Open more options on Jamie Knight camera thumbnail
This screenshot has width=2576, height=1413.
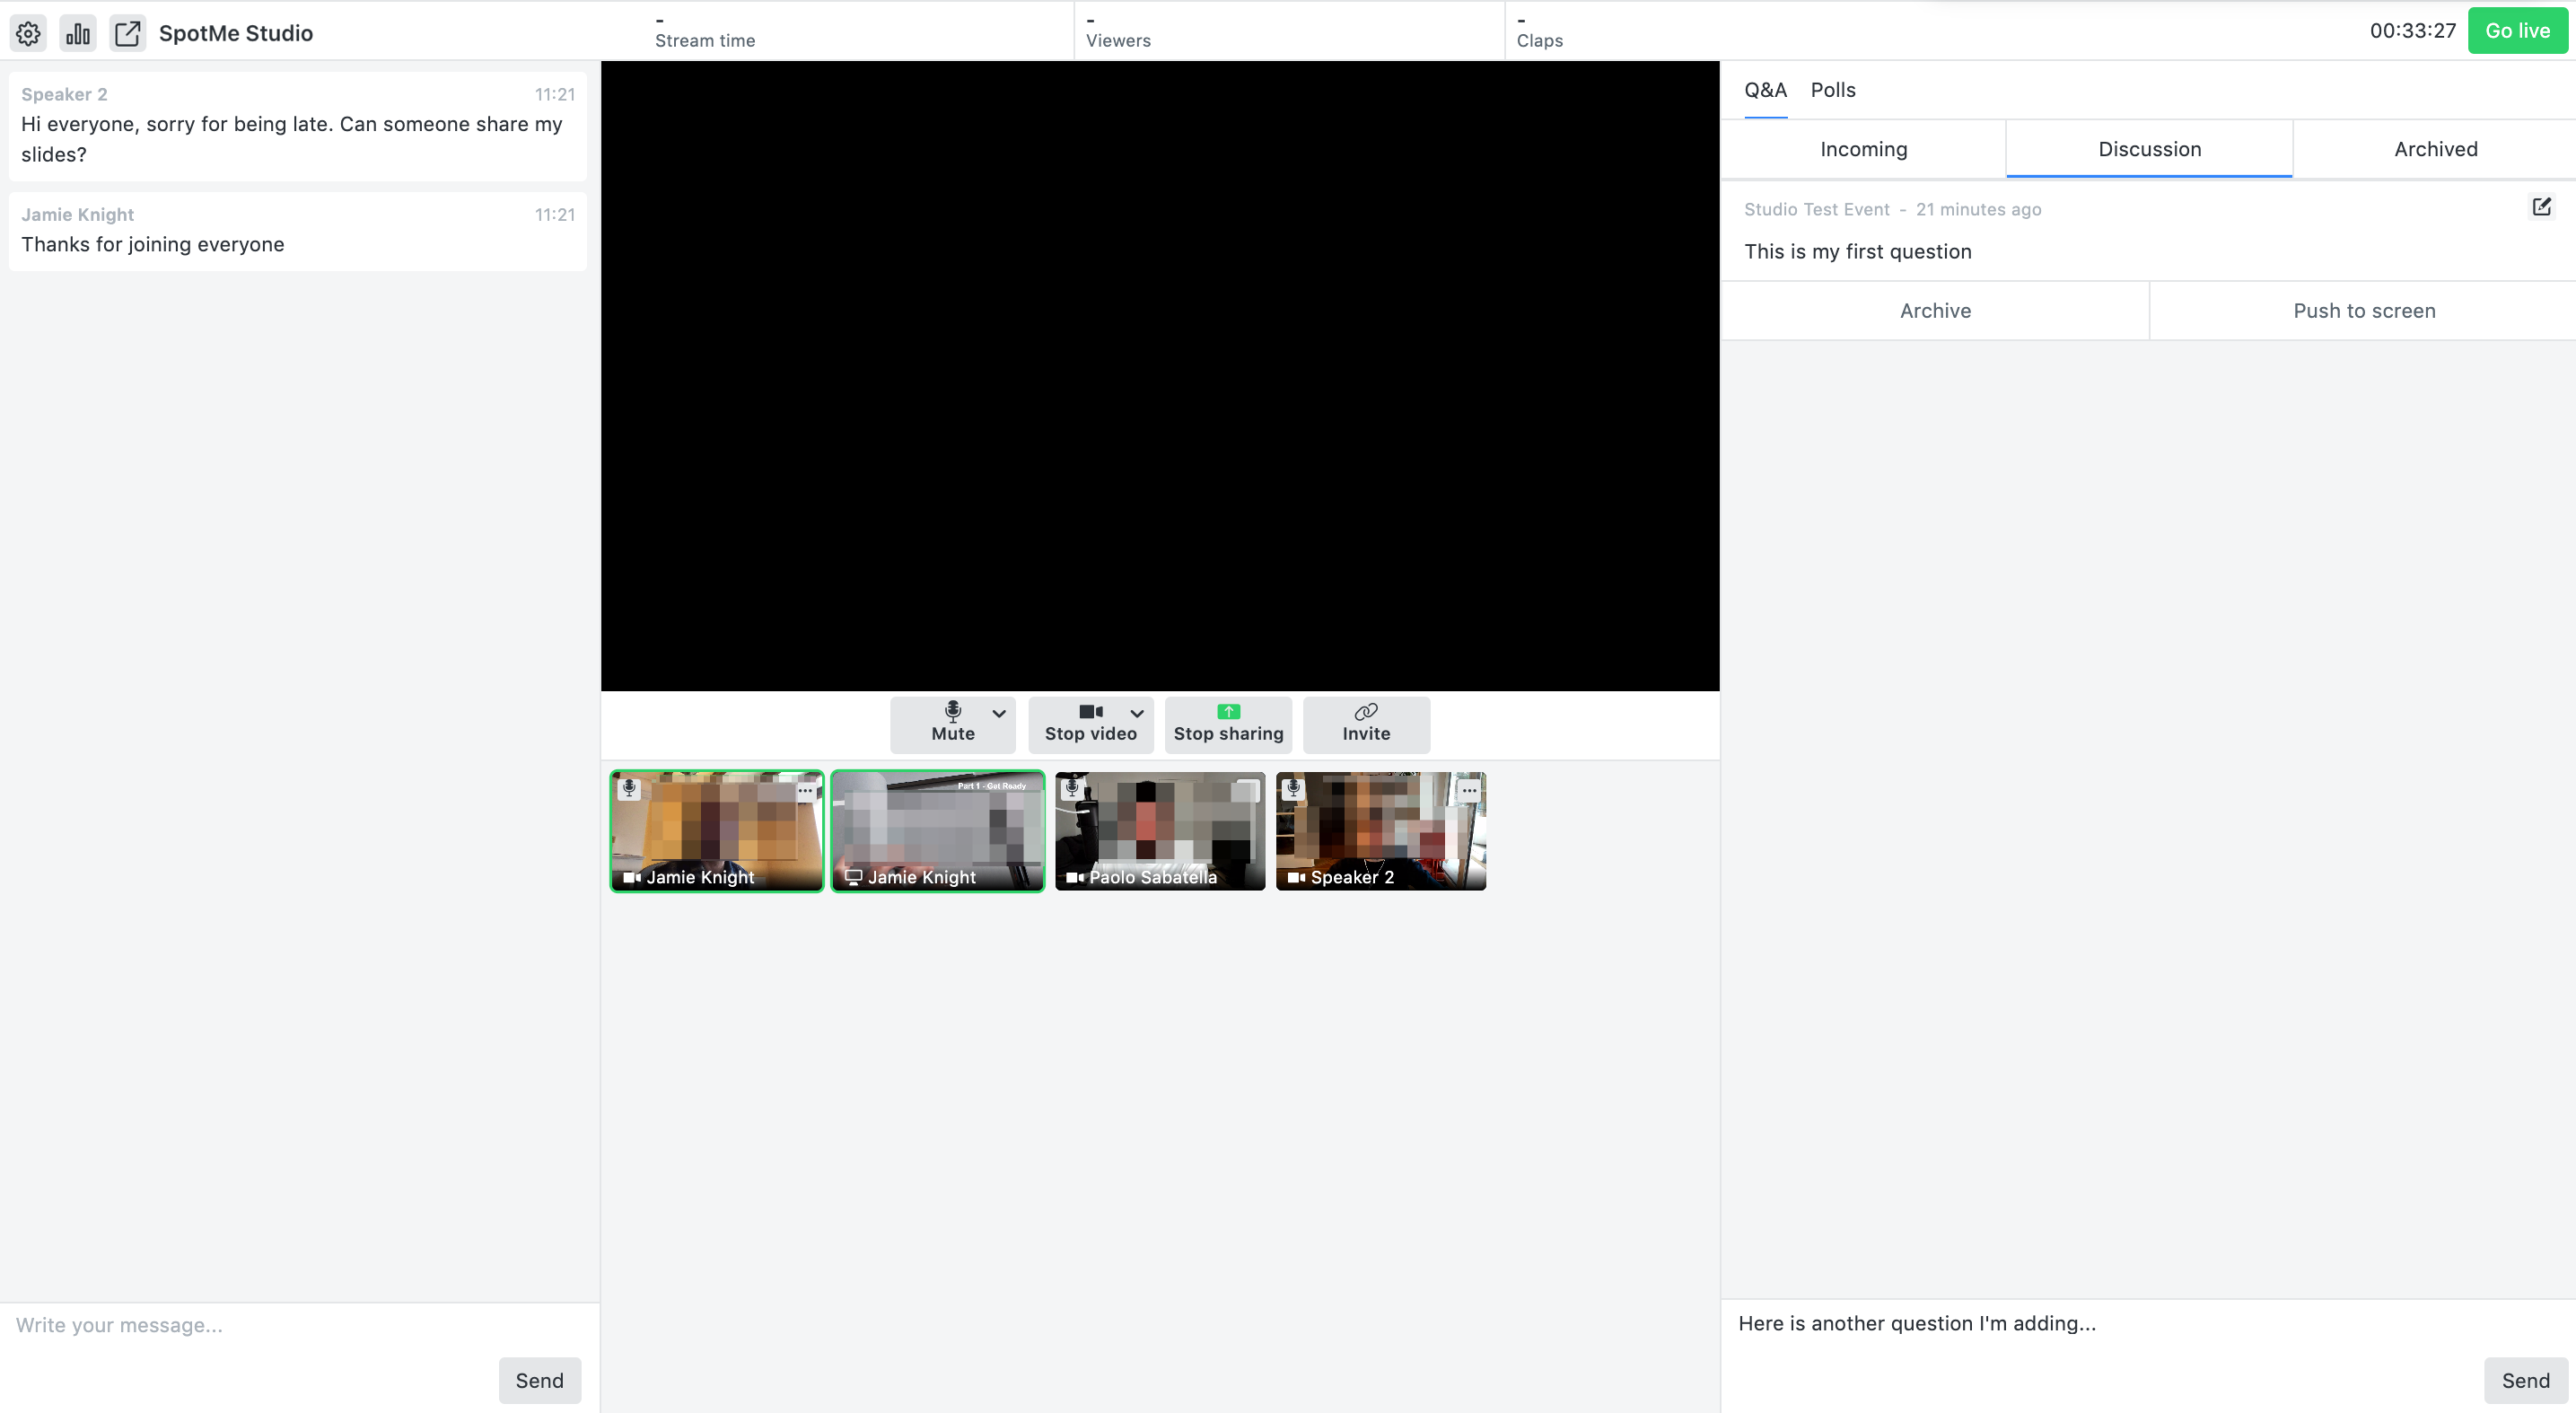pyautogui.click(x=805, y=790)
